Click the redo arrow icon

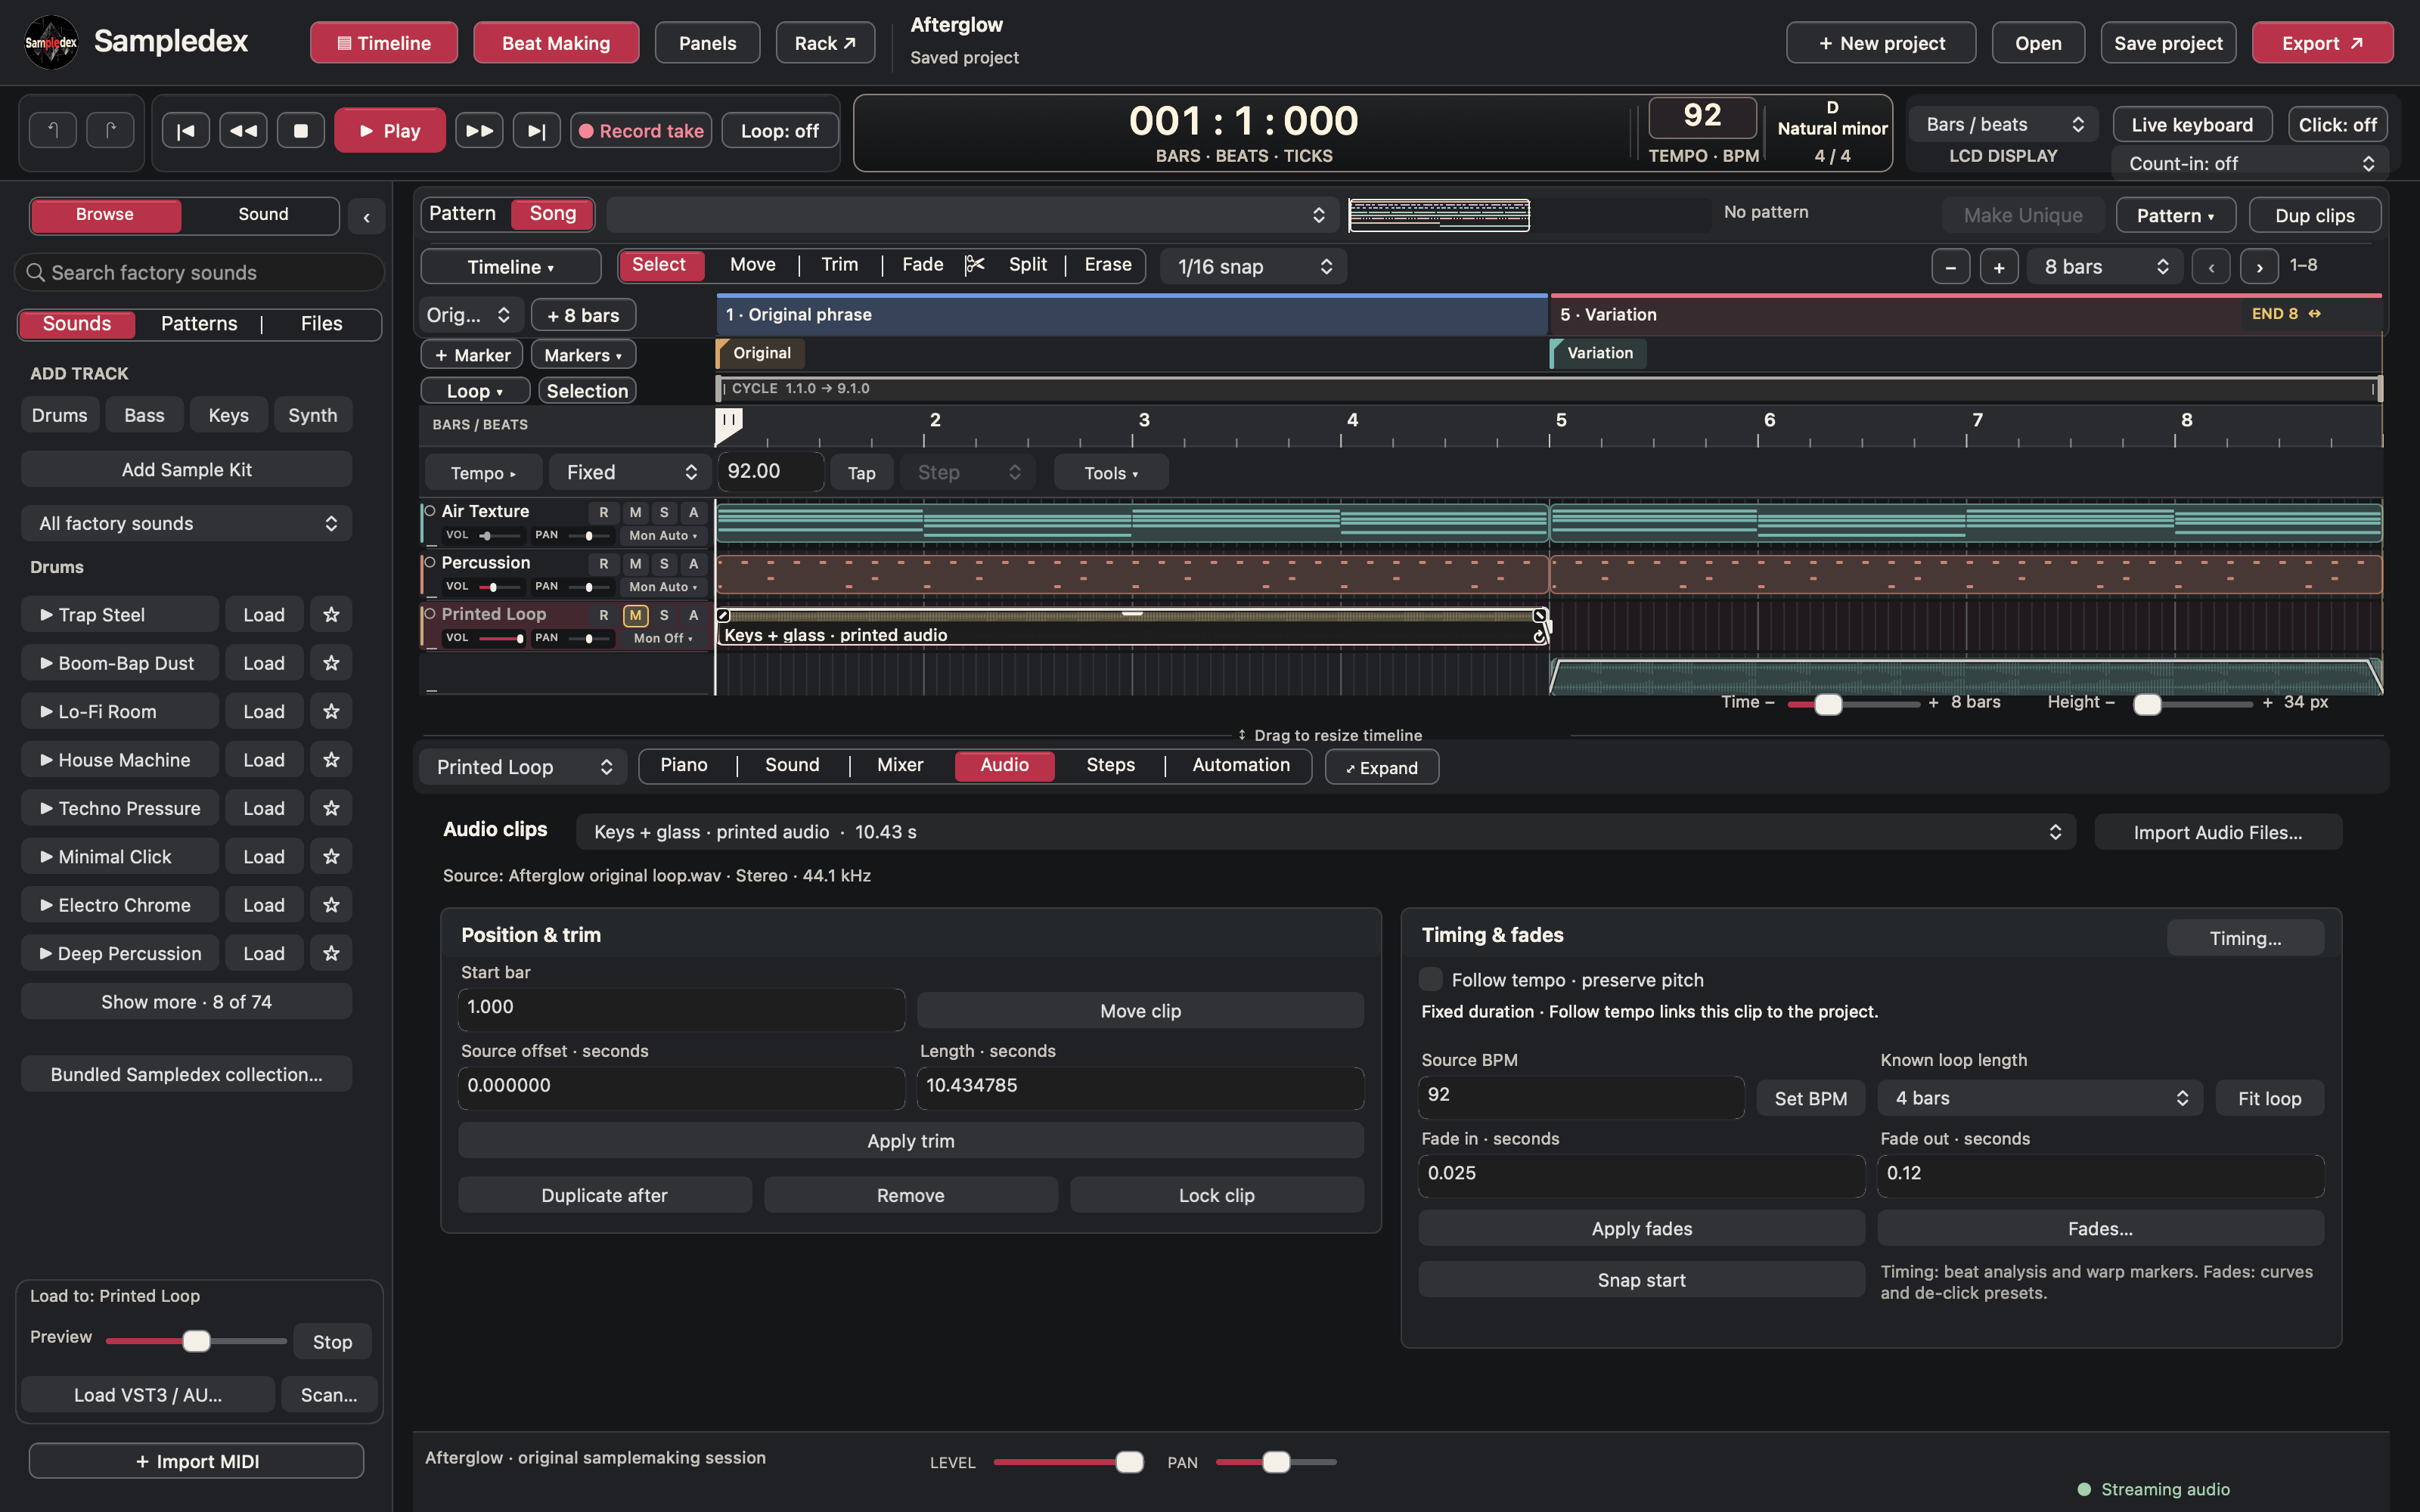(110, 130)
